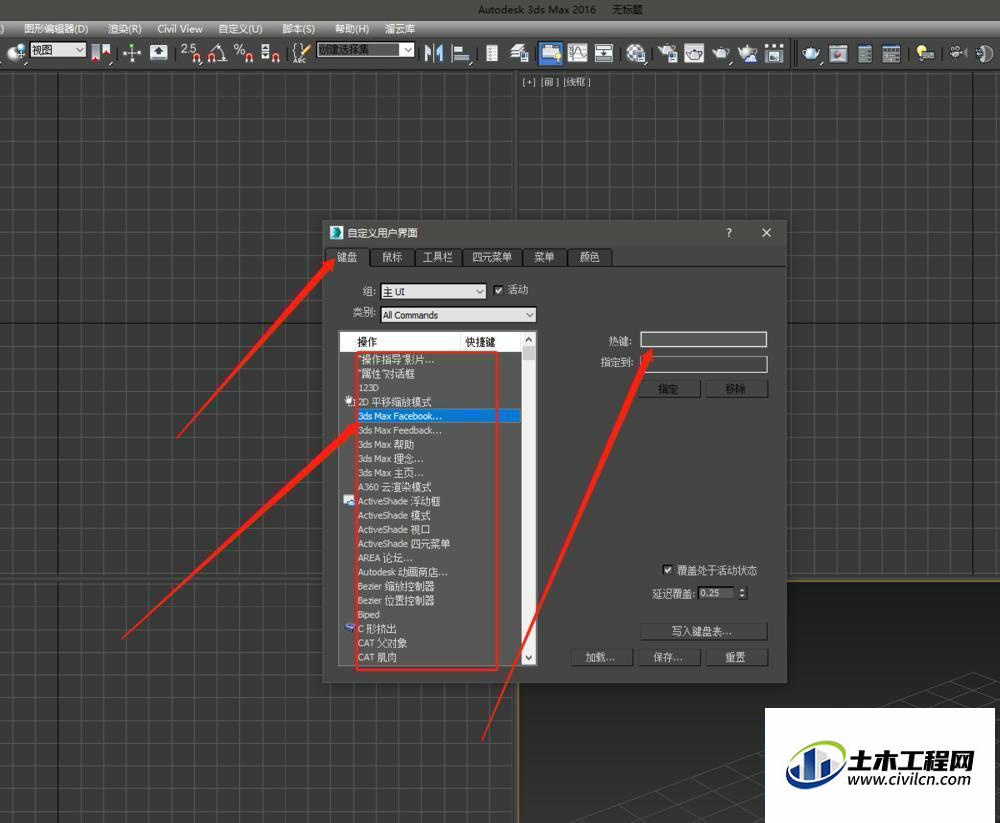The height and width of the screenshot is (823, 1000).
Task: Select the Select and Manipulate crosshair tool
Action: 132,52
